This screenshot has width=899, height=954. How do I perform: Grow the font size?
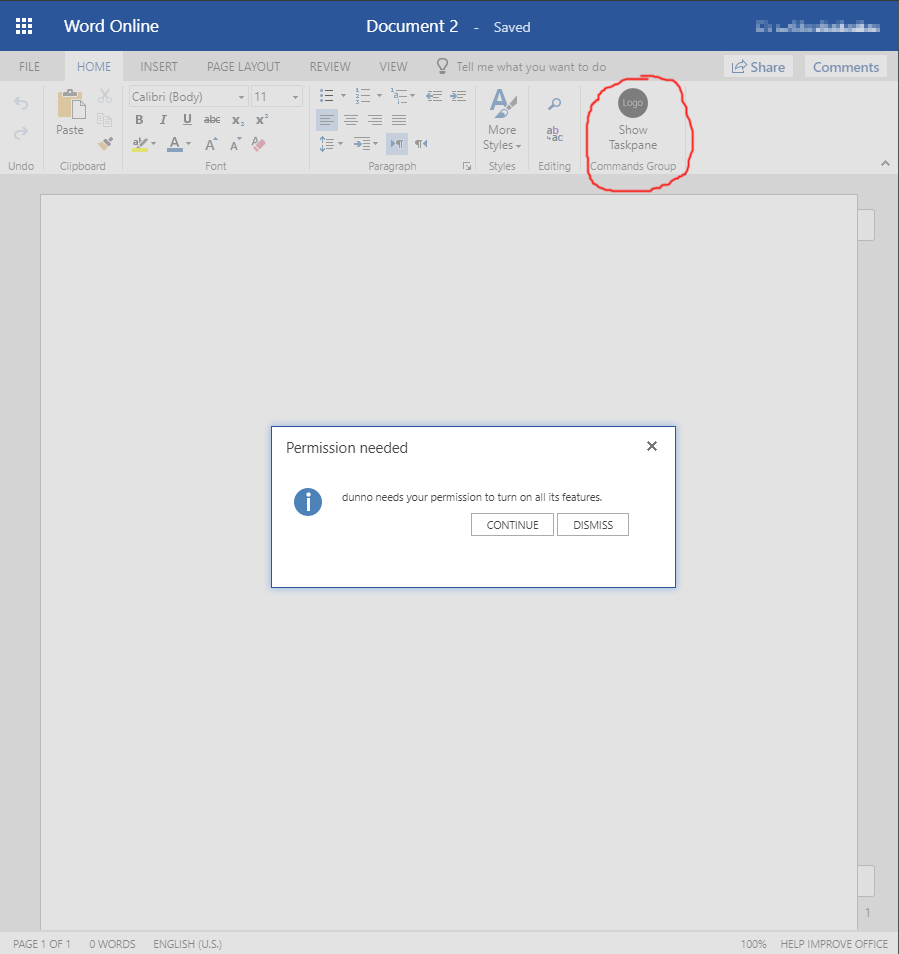[x=210, y=144]
